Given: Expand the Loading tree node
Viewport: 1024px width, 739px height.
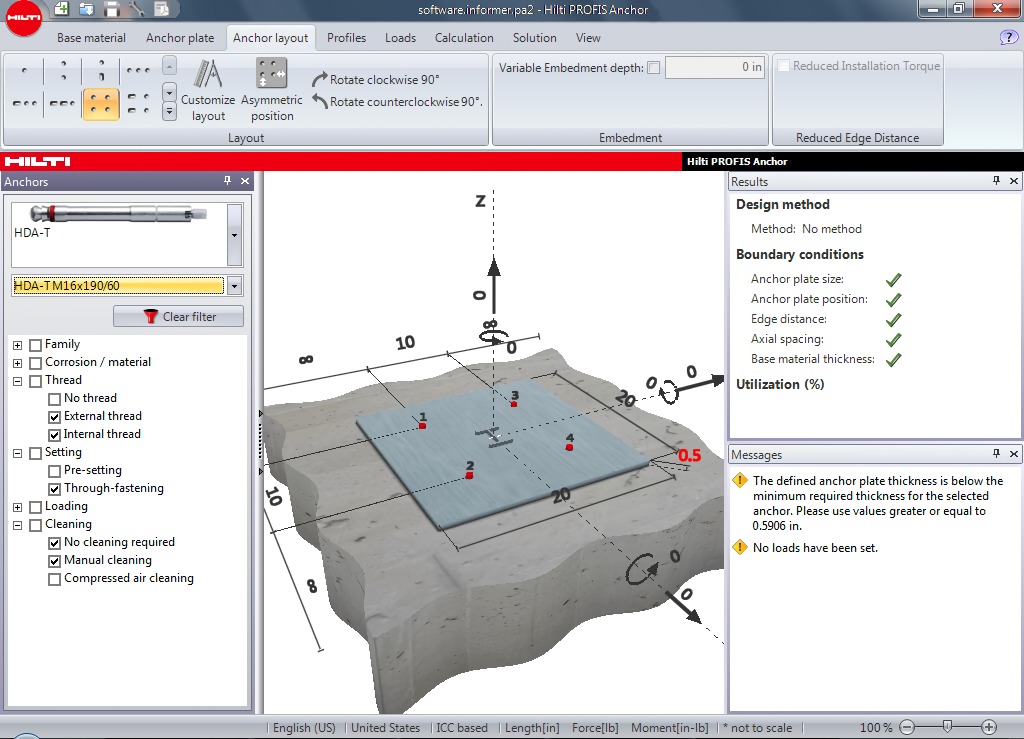Looking at the screenshot, I should (x=18, y=507).
